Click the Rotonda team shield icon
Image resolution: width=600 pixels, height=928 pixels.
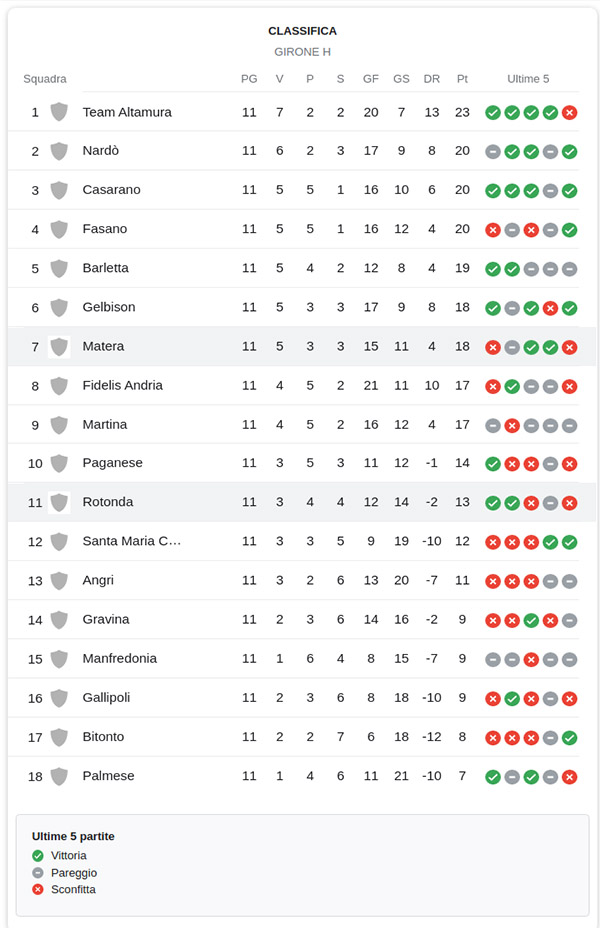point(59,502)
